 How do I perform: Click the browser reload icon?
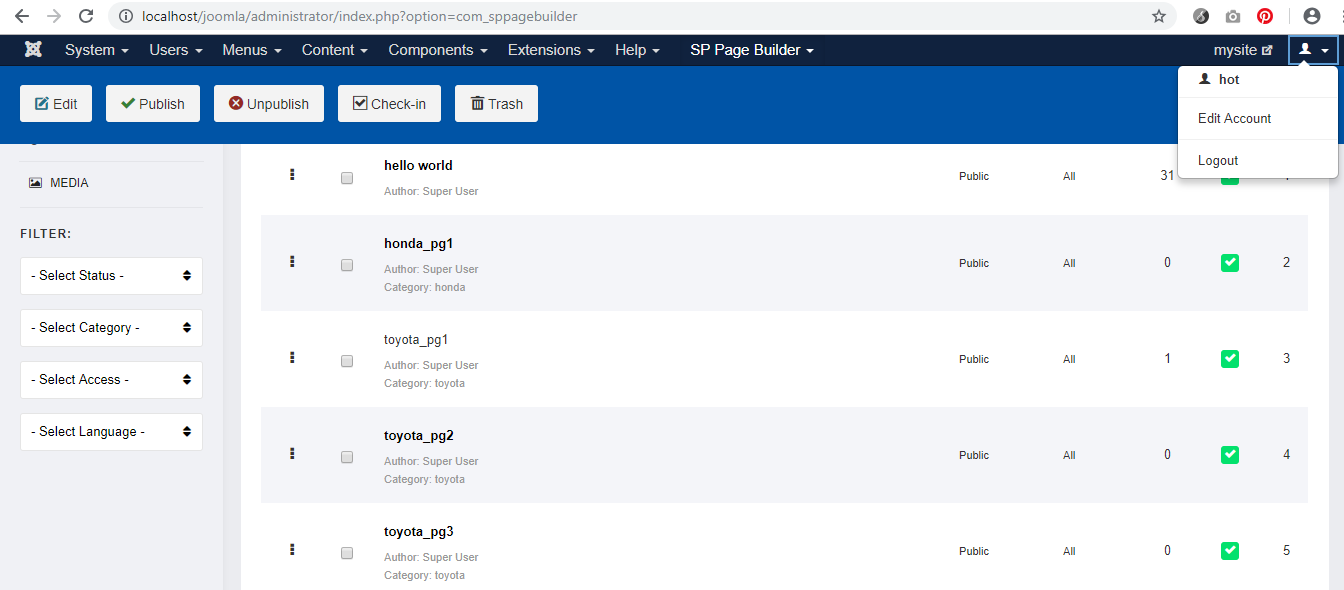[86, 16]
